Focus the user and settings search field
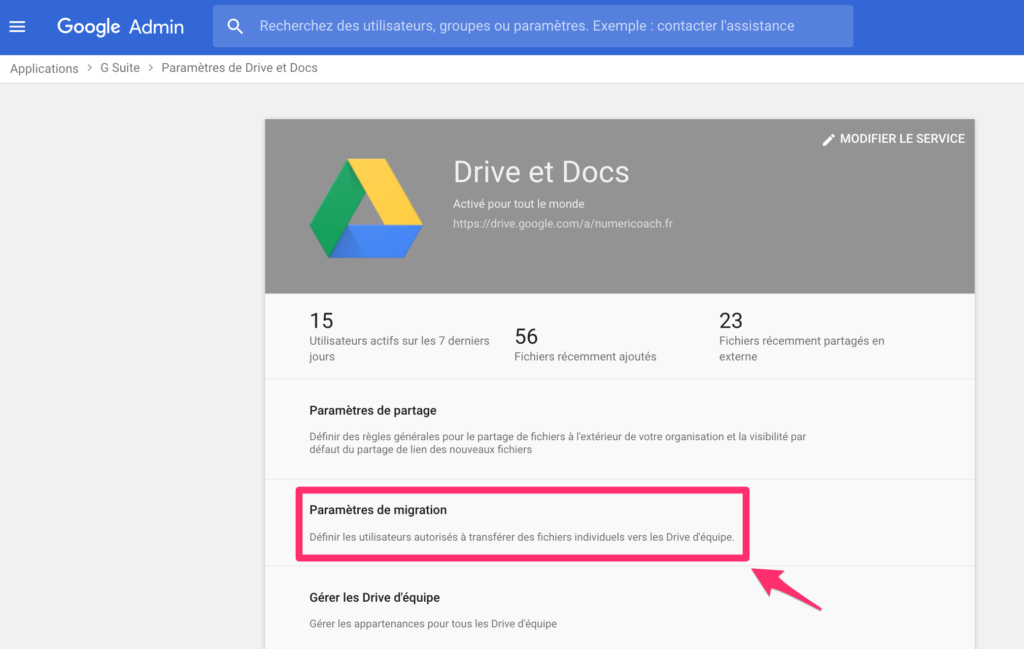The width and height of the screenshot is (1024, 649). pos(532,26)
